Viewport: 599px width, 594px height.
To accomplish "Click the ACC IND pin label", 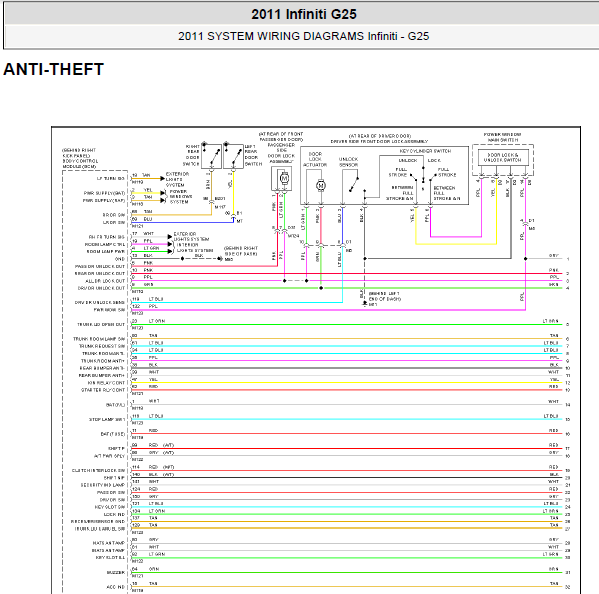I will click(115, 587).
